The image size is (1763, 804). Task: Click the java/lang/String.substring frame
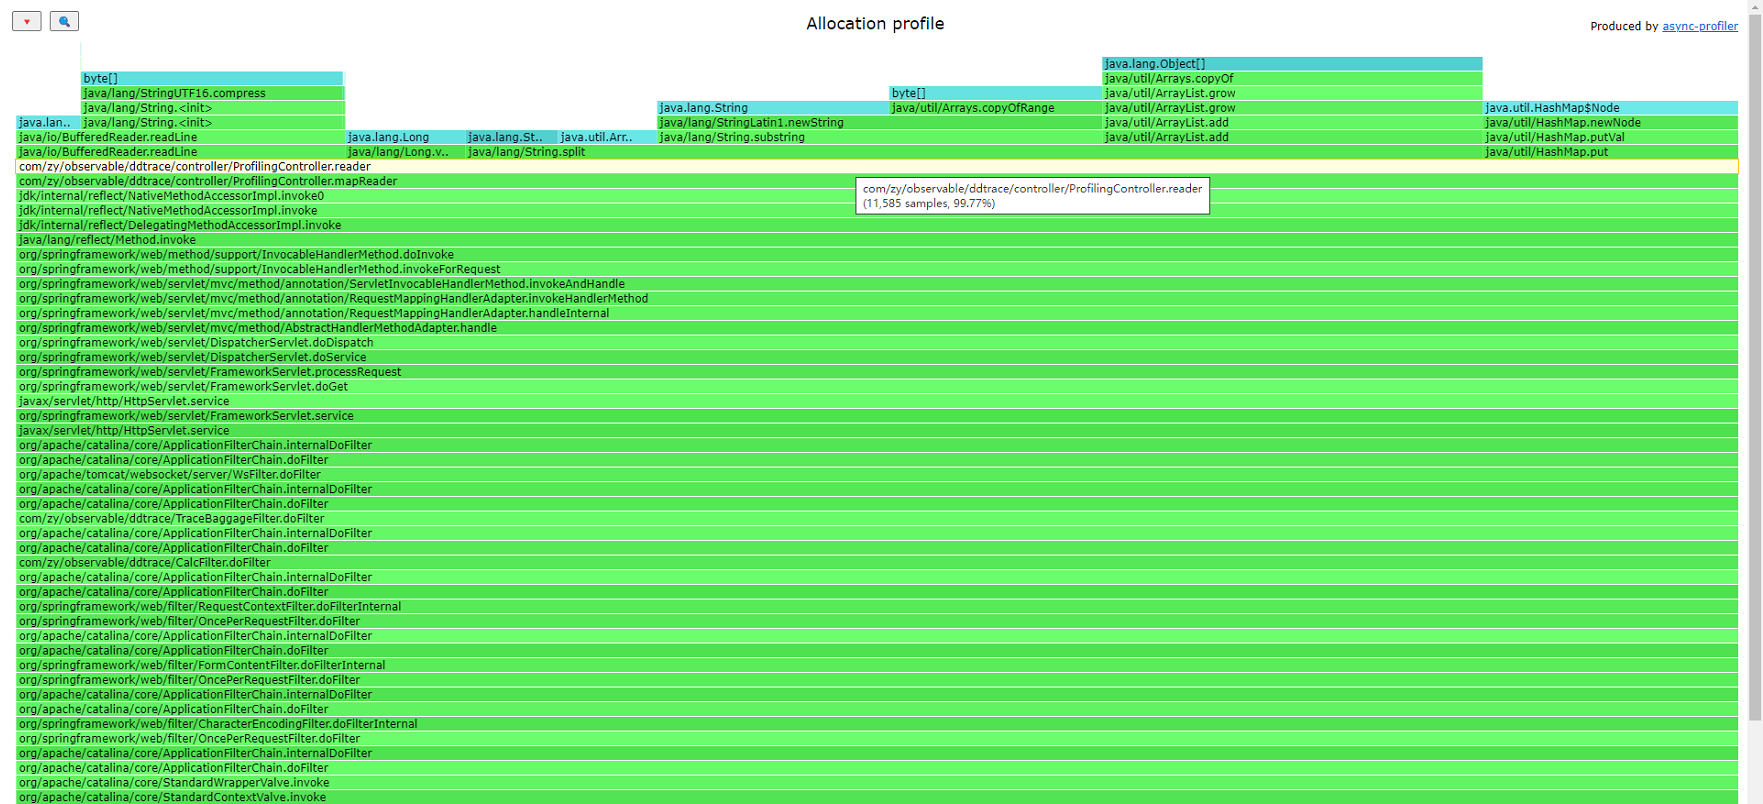click(x=879, y=137)
